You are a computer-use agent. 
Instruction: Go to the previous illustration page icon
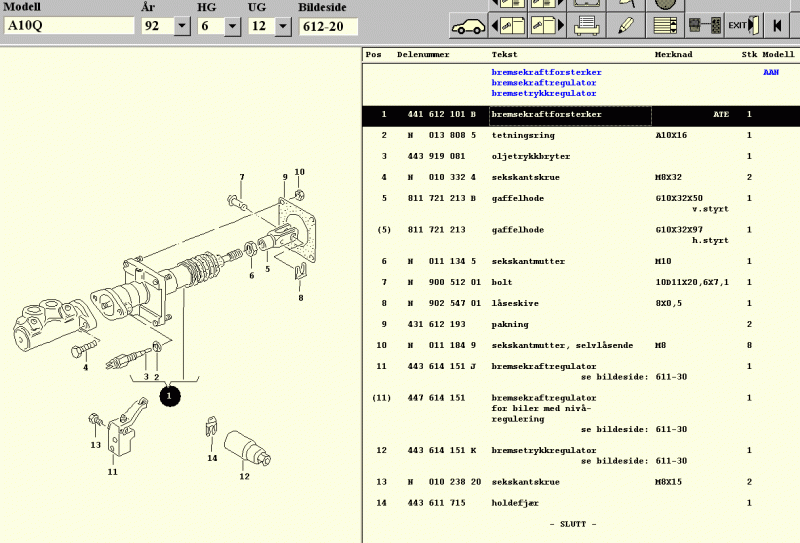[507, 24]
